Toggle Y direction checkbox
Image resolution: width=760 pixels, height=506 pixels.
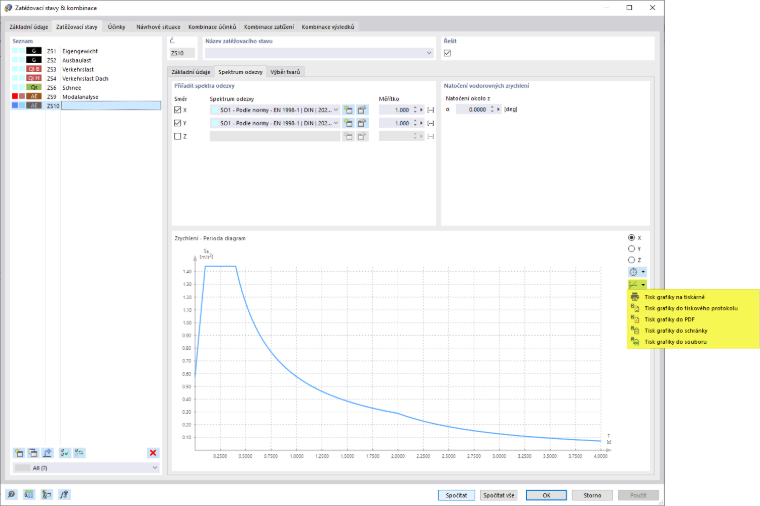click(x=177, y=123)
